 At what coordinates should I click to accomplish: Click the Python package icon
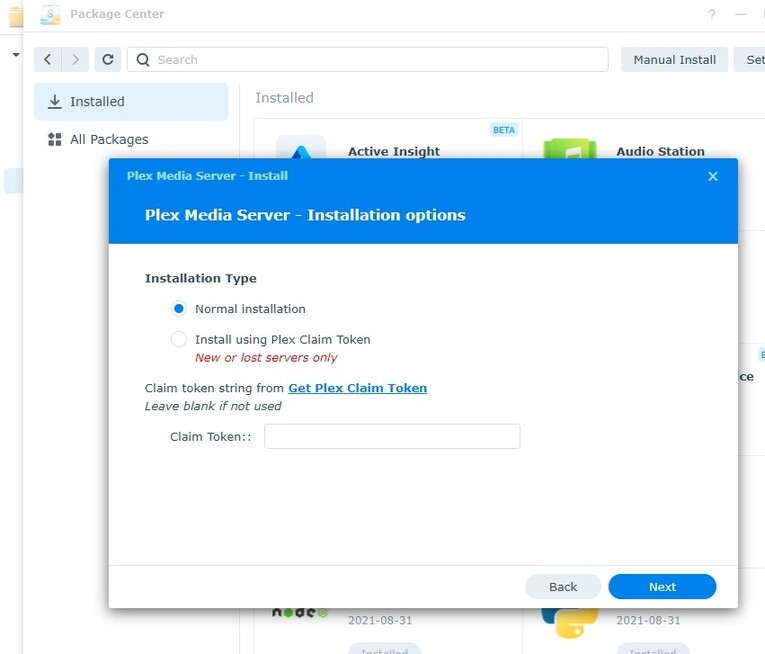tap(569, 623)
